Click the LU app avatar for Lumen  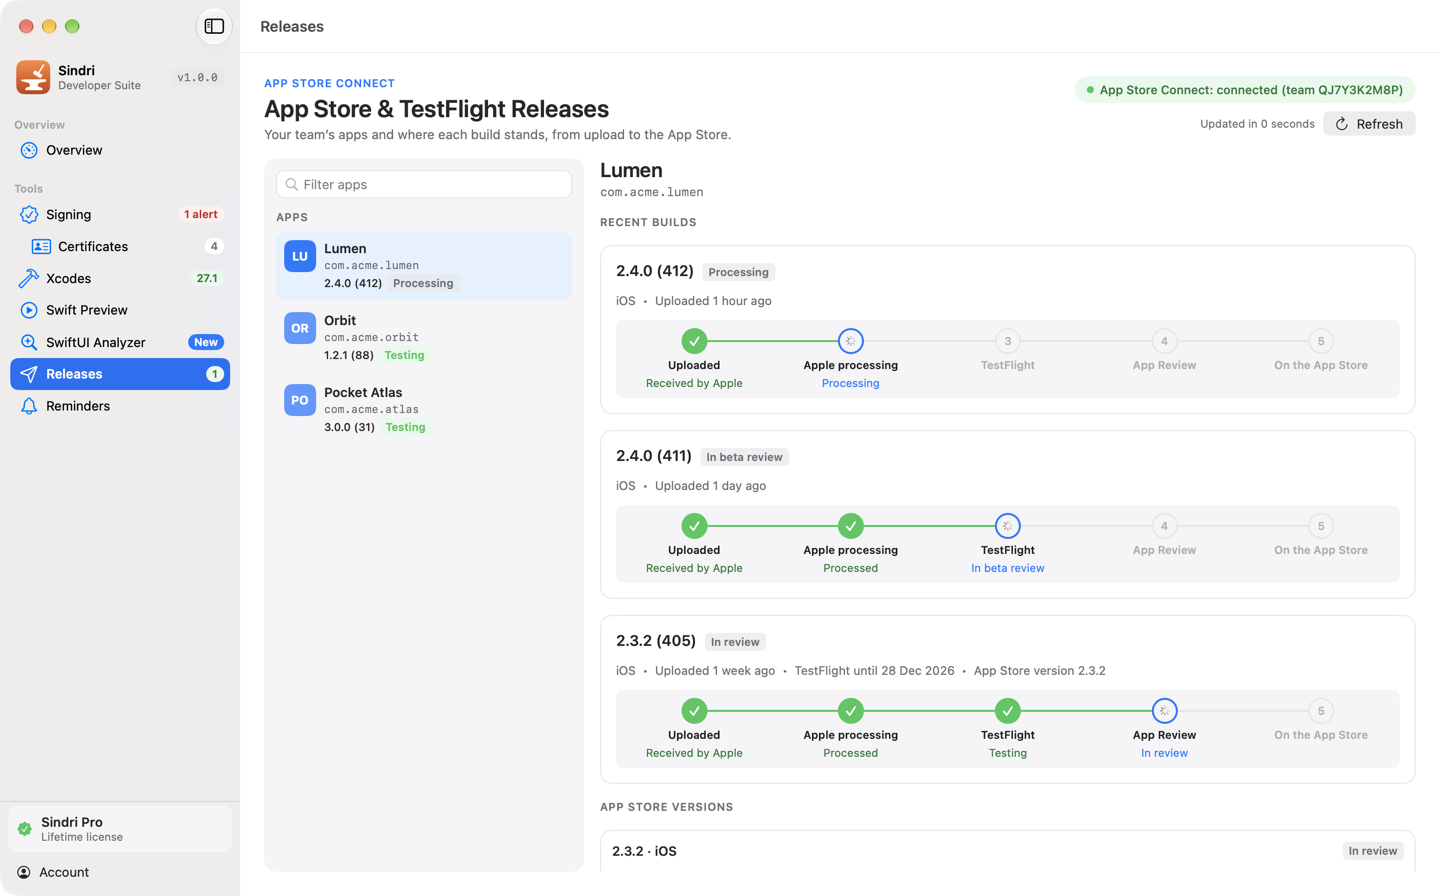coord(300,256)
